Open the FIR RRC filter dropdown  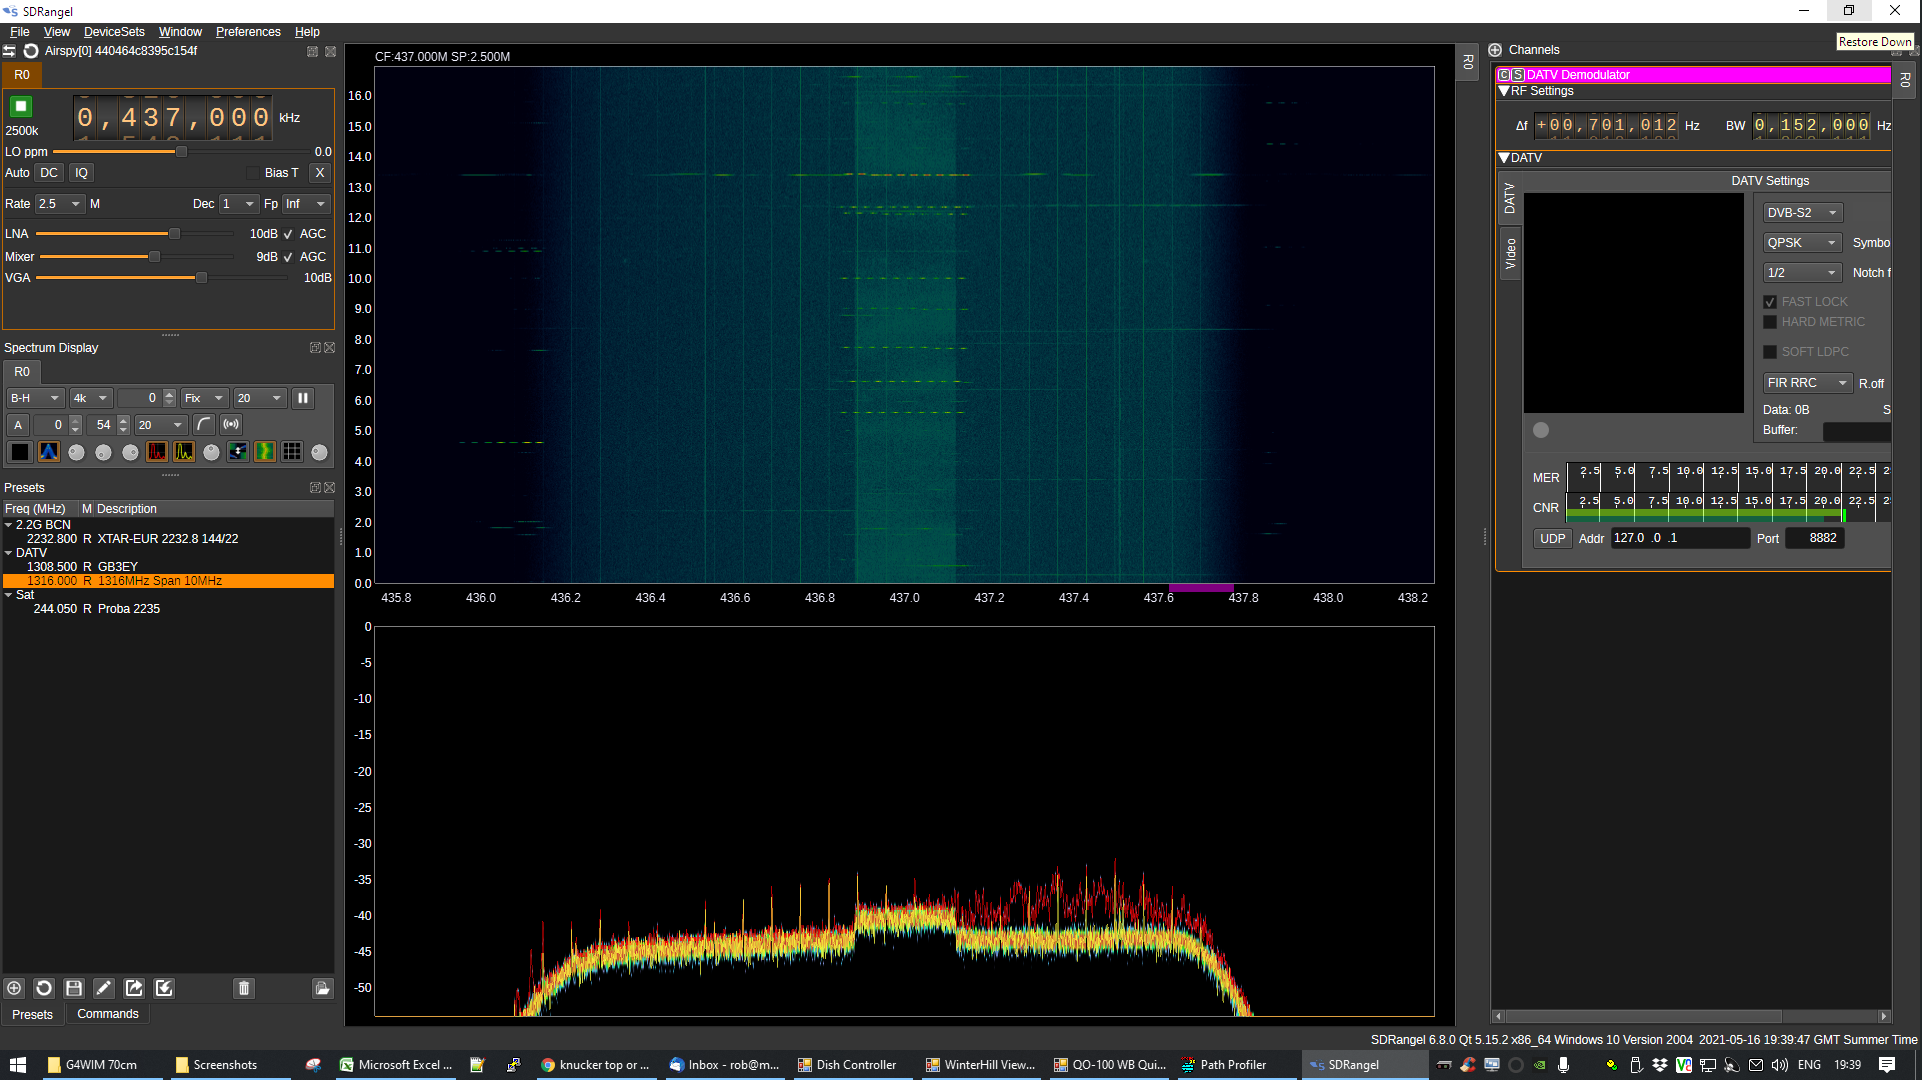[x=1807, y=383]
